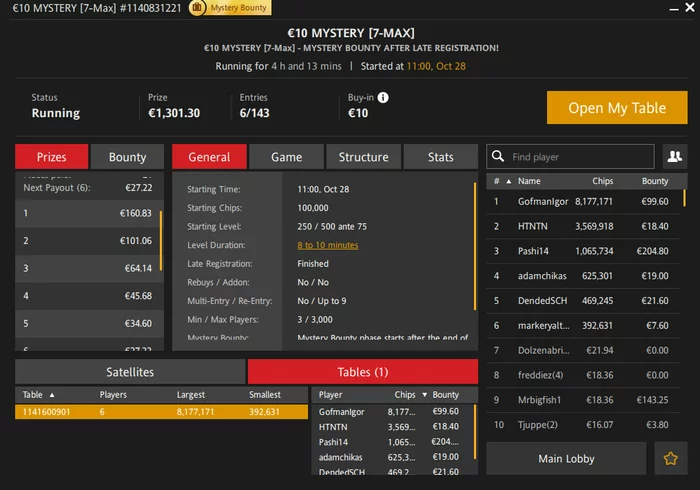This screenshot has width=700, height=490.
Task: Sort player list by rank arrow
Action: 508,181
